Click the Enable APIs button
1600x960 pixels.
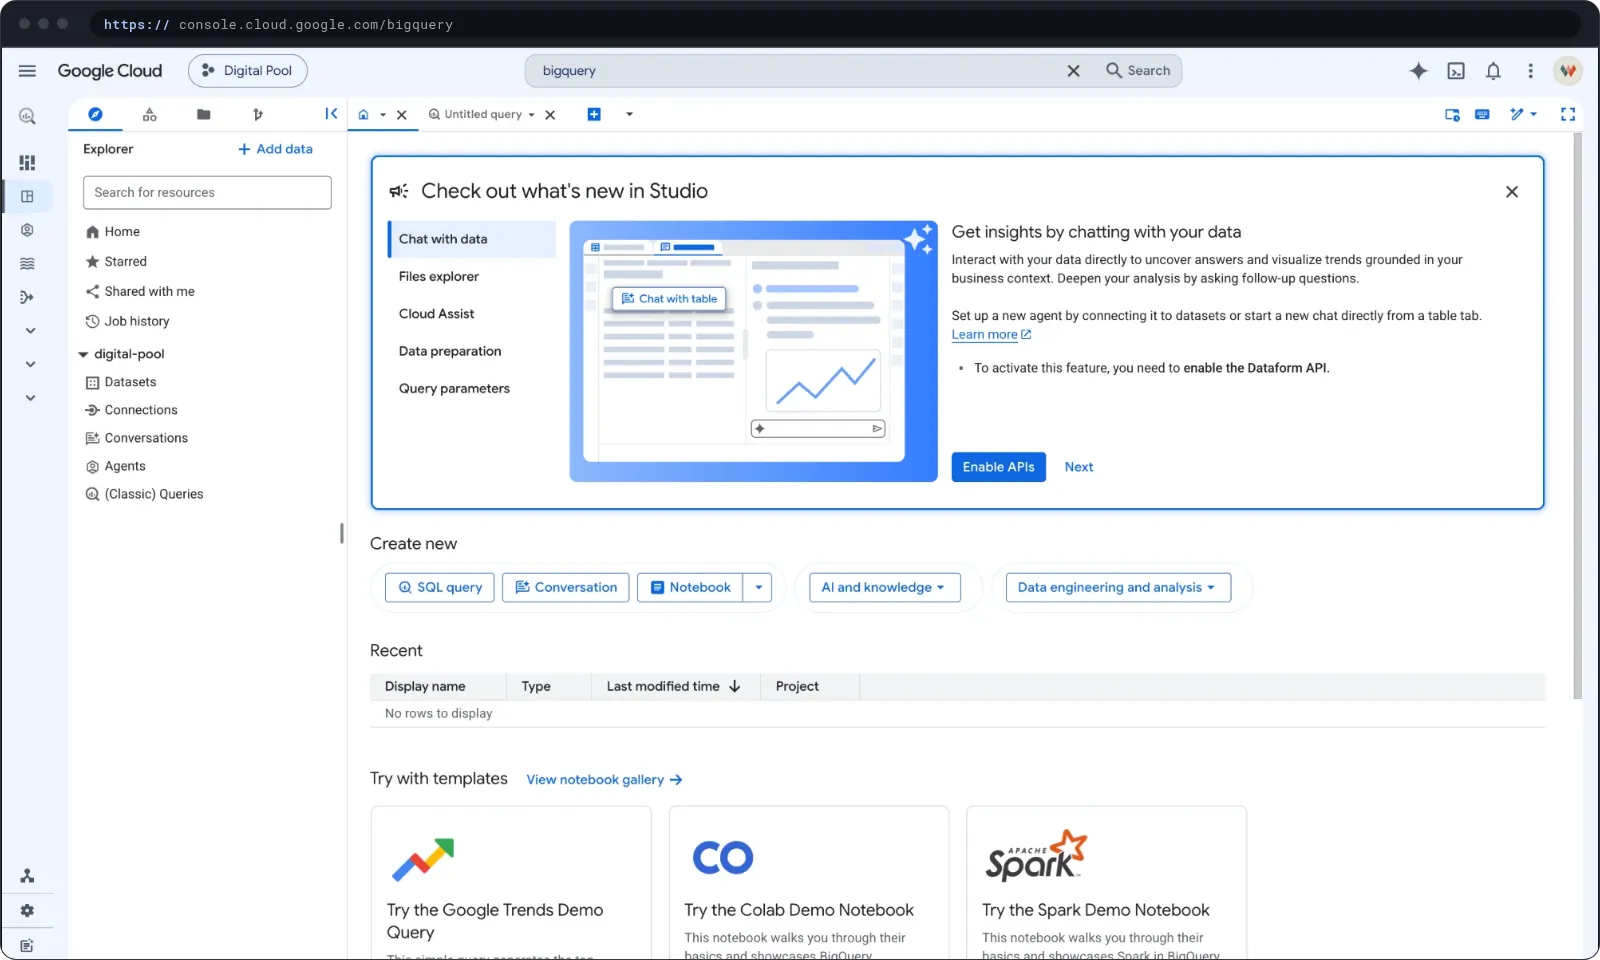click(x=998, y=467)
